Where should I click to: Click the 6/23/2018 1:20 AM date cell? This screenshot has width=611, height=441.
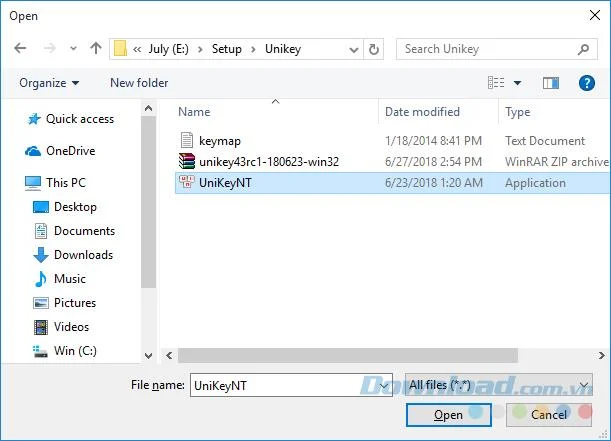[x=433, y=183]
